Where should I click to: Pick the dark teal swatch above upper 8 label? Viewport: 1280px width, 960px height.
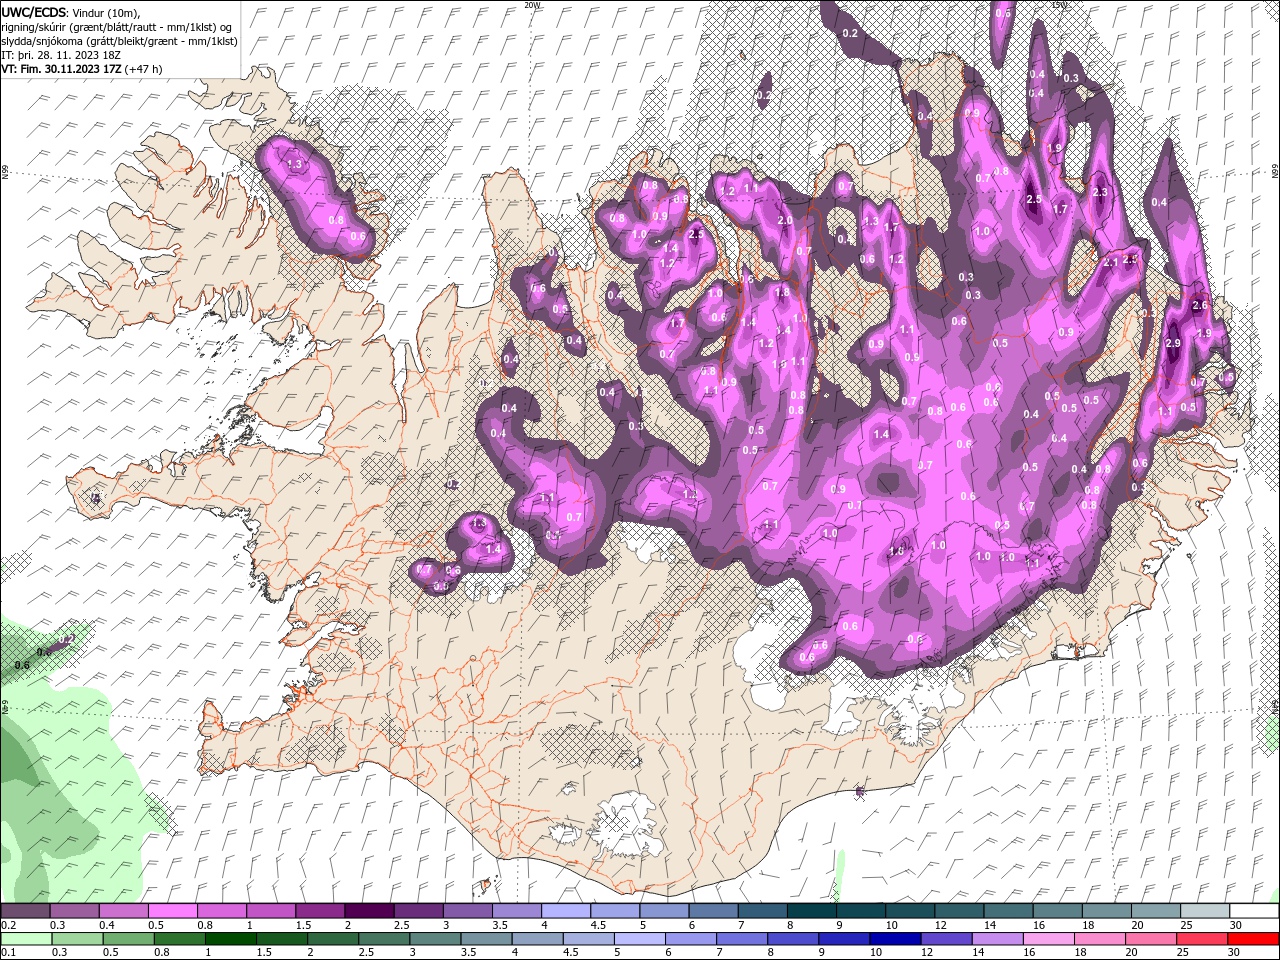click(811, 911)
